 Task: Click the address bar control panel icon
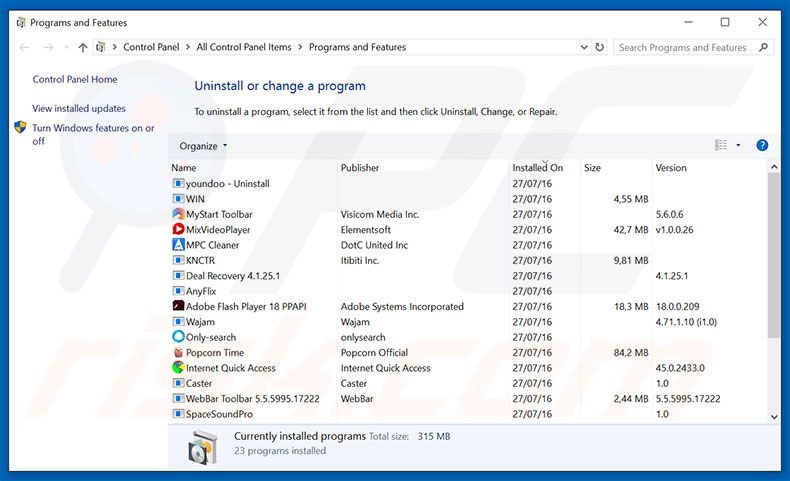(x=101, y=47)
